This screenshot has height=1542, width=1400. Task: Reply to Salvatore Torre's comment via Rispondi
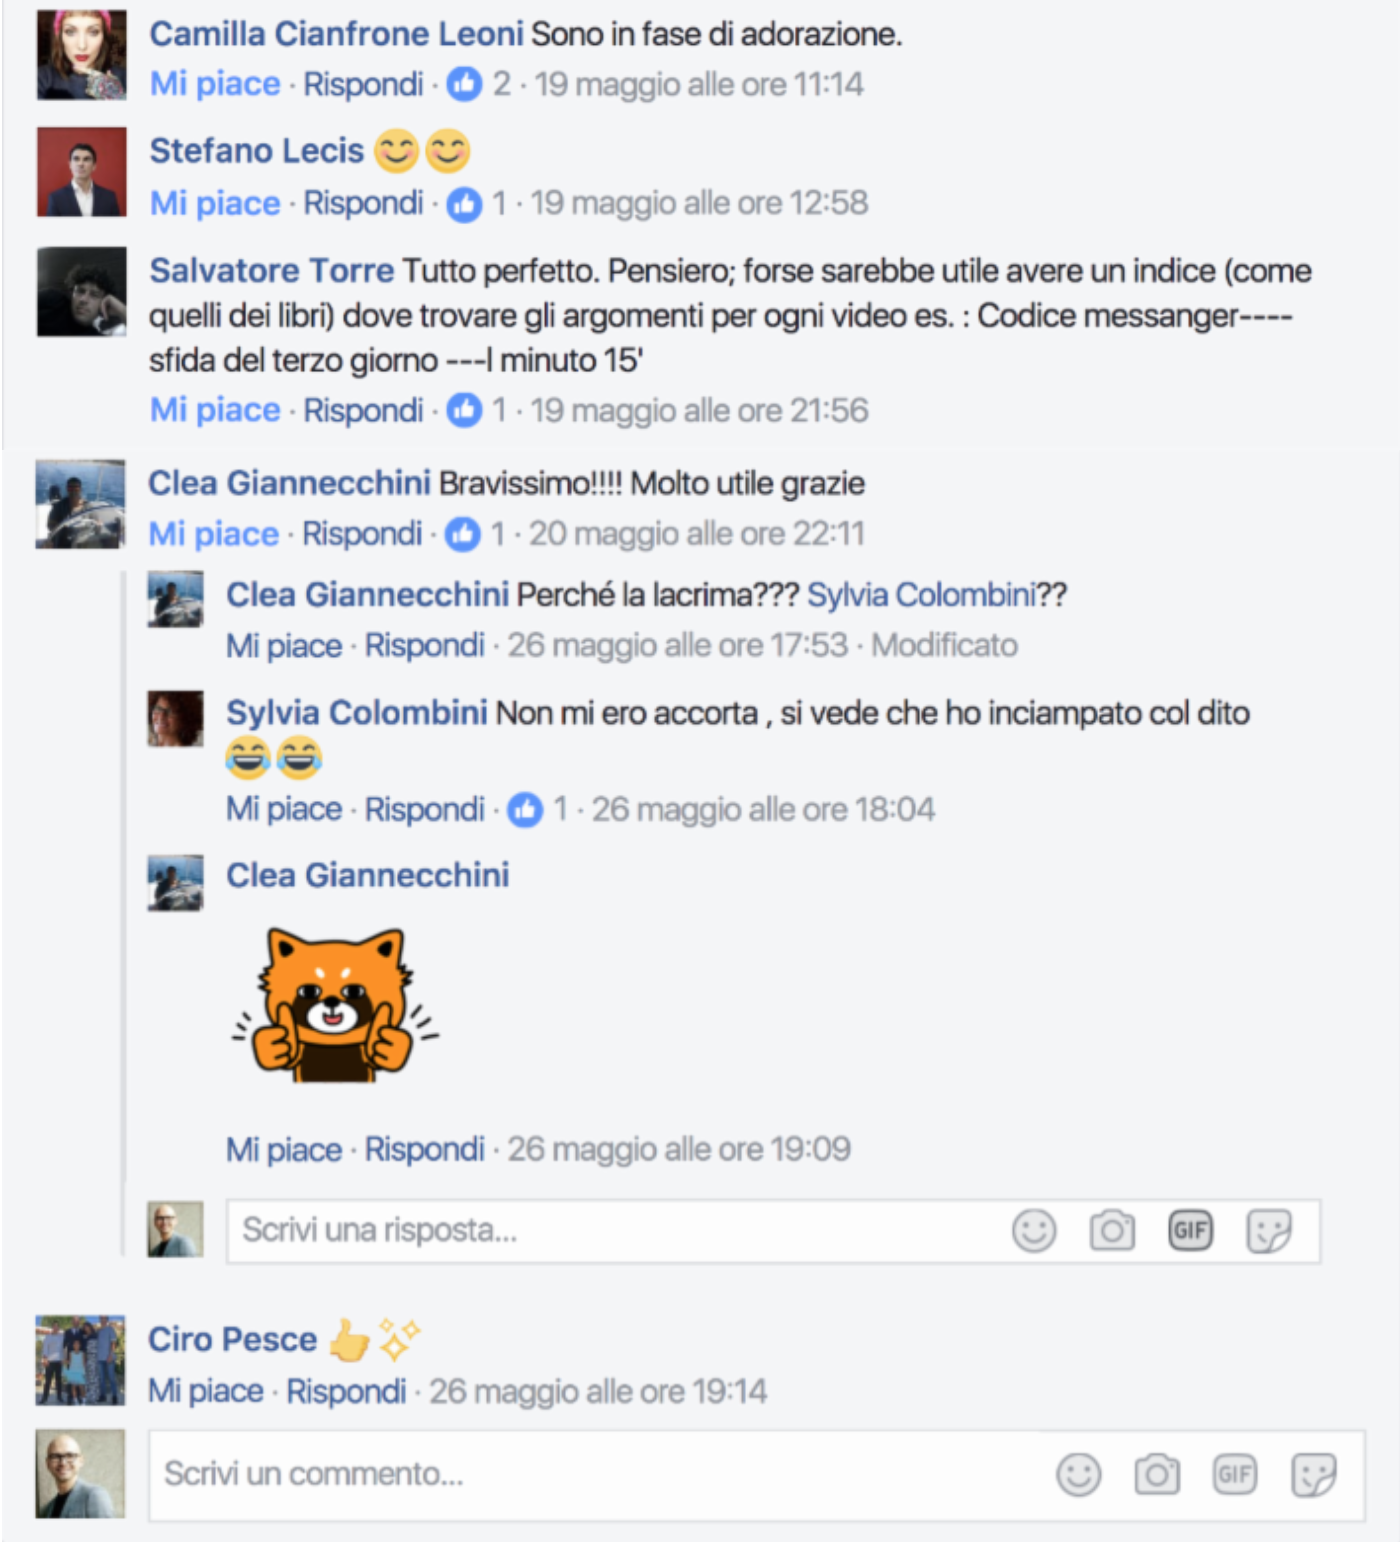tap(363, 410)
